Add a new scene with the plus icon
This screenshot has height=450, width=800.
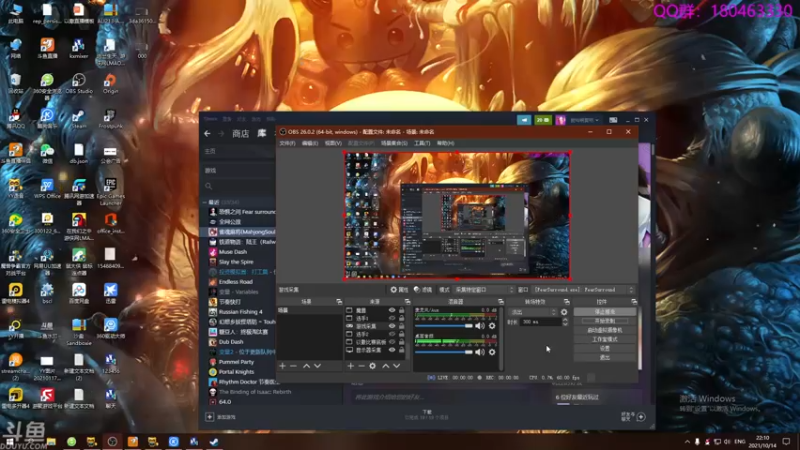click(x=282, y=366)
